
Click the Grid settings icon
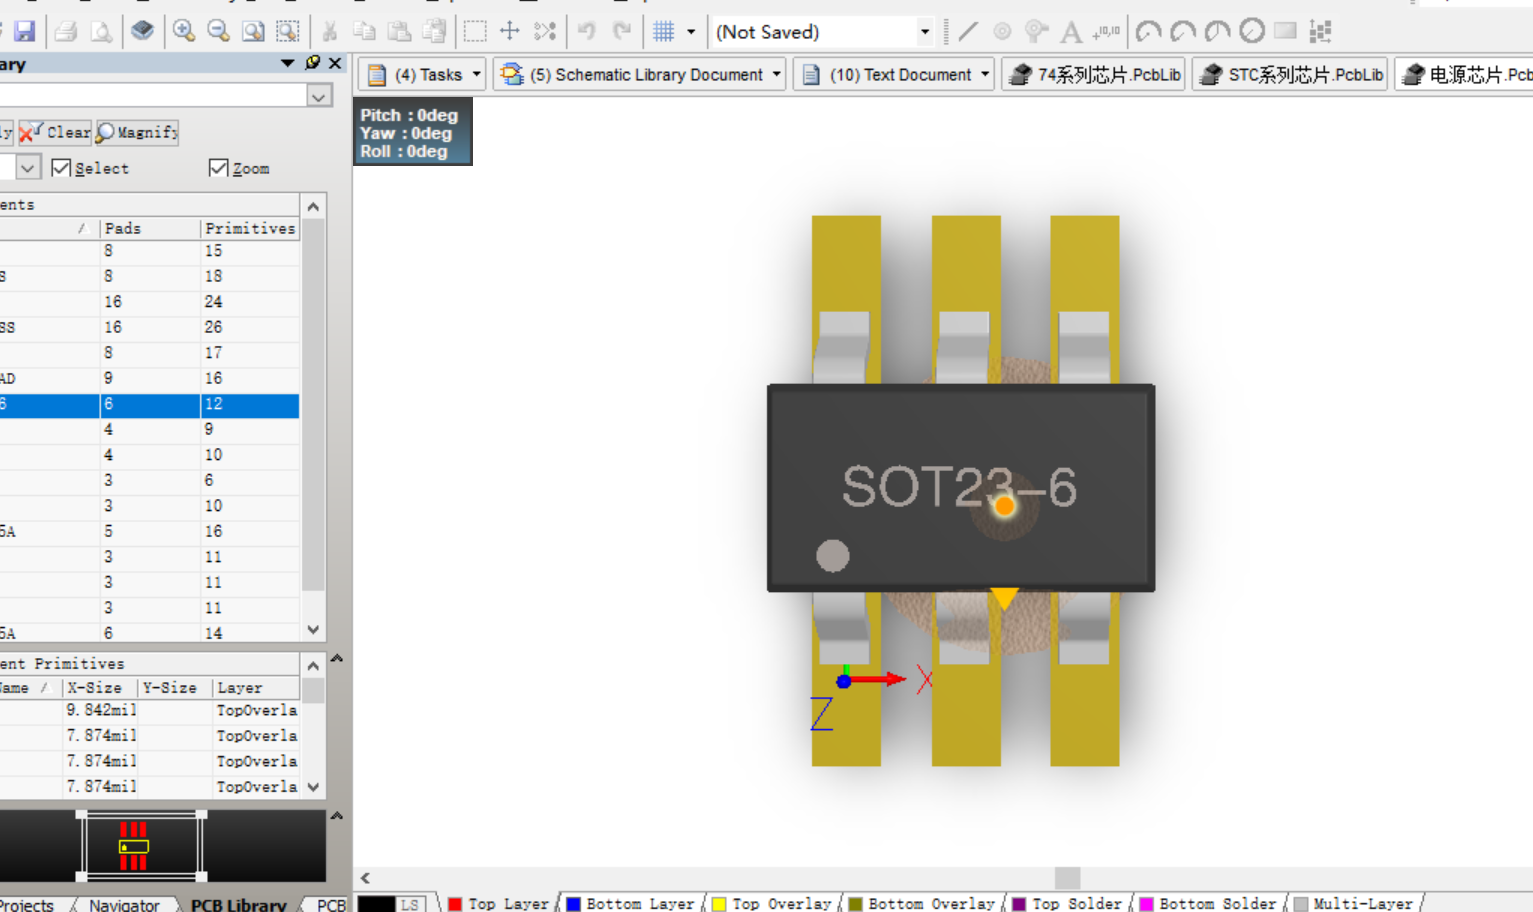point(664,31)
